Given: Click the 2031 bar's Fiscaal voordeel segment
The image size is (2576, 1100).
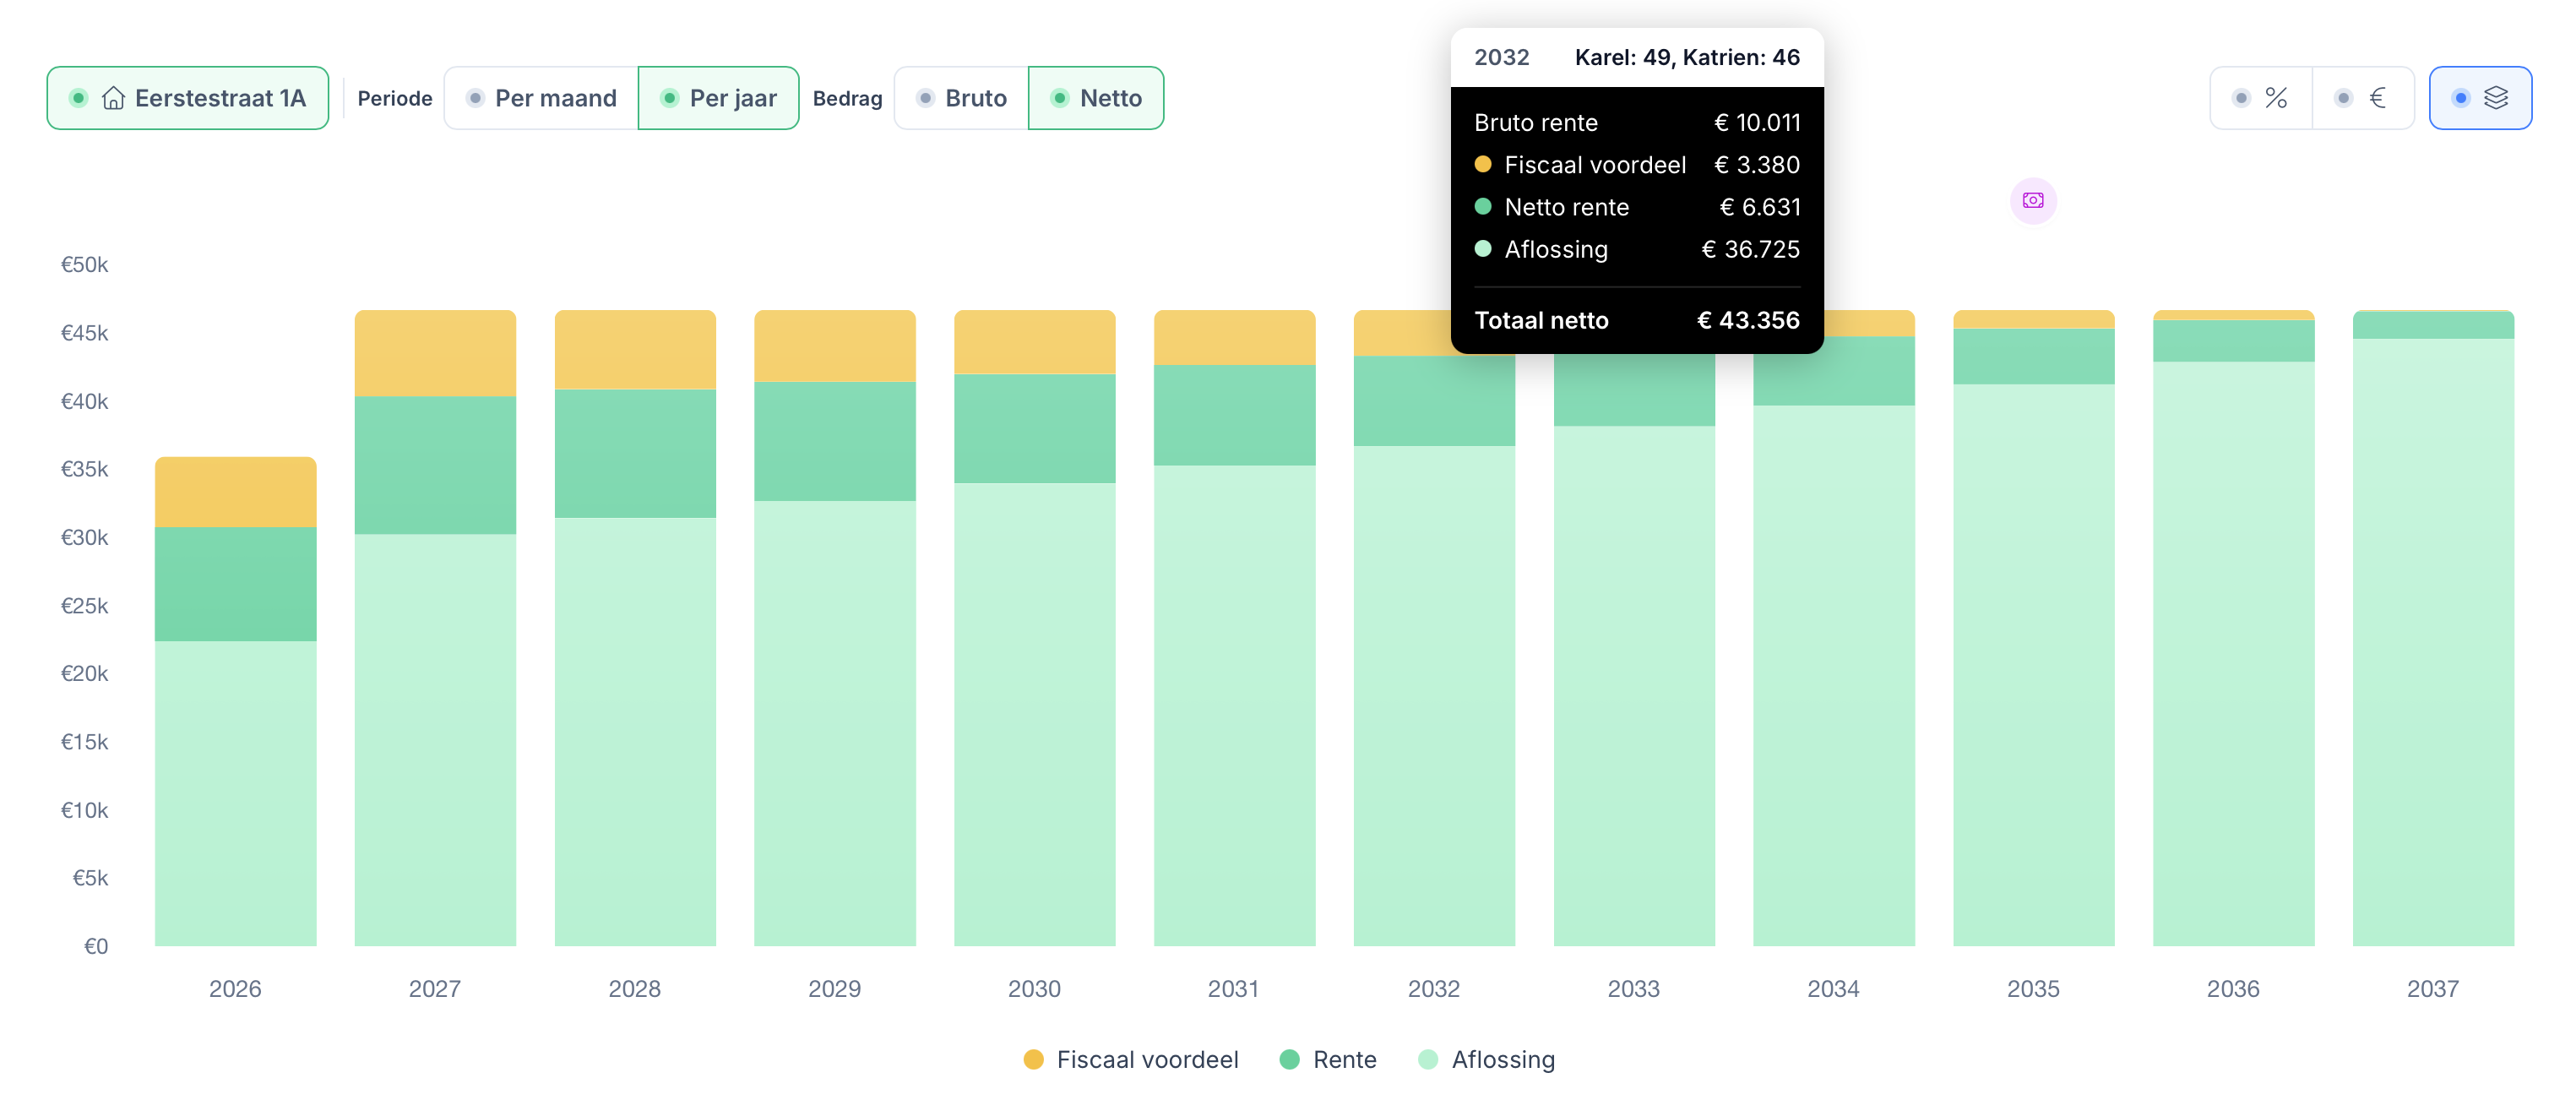Looking at the screenshot, I should [1235, 338].
